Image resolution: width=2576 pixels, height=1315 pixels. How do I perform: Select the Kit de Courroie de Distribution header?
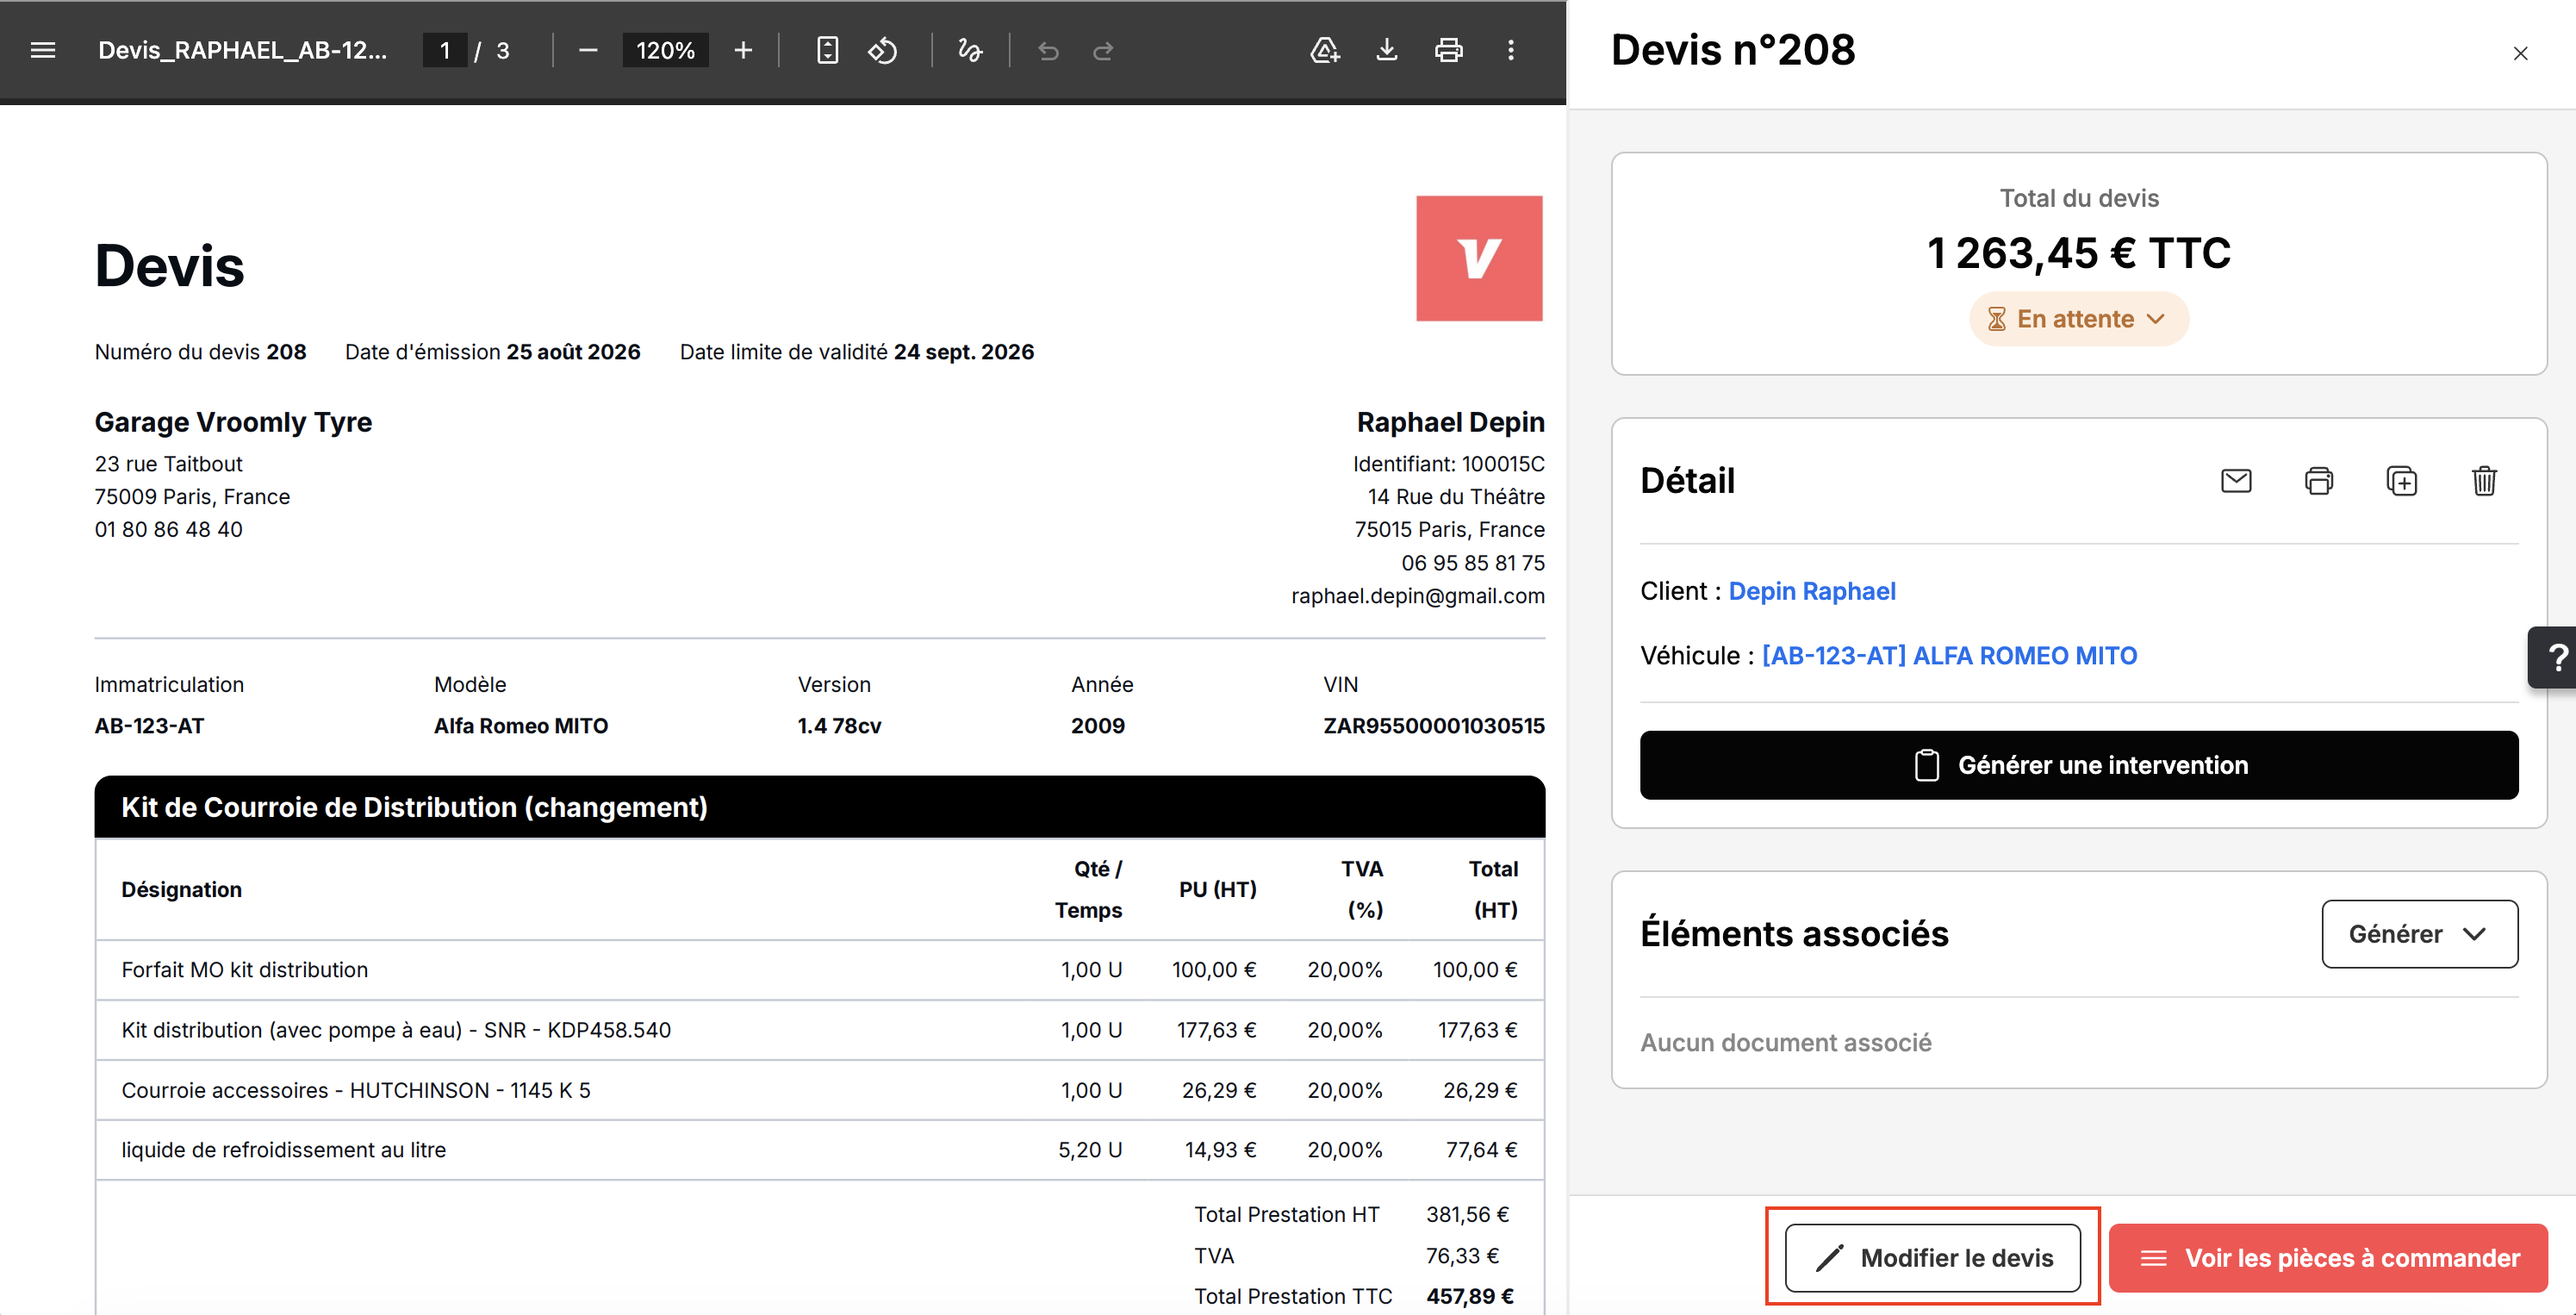click(820, 807)
